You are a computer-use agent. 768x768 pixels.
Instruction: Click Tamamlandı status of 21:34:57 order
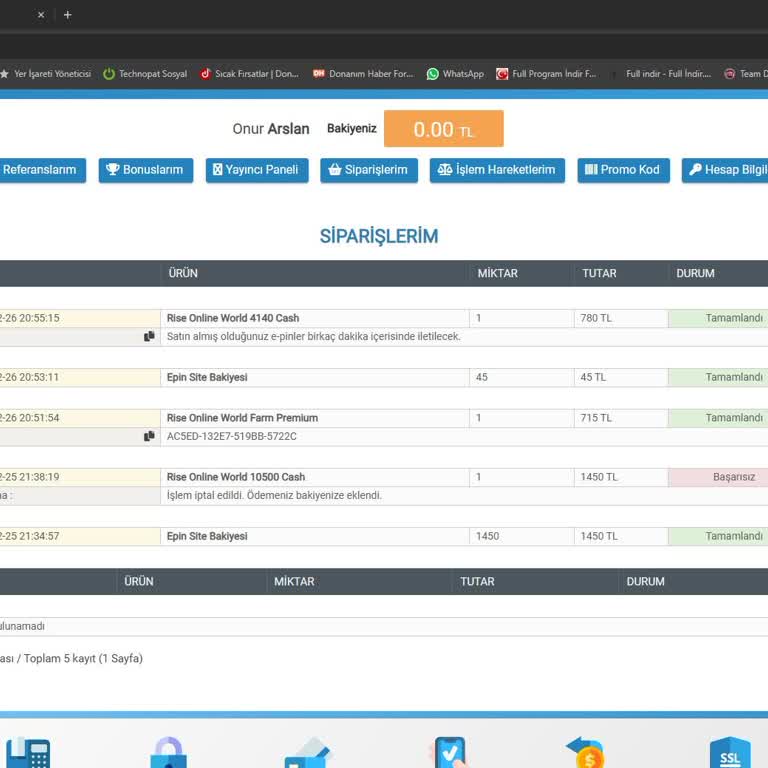coord(718,536)
